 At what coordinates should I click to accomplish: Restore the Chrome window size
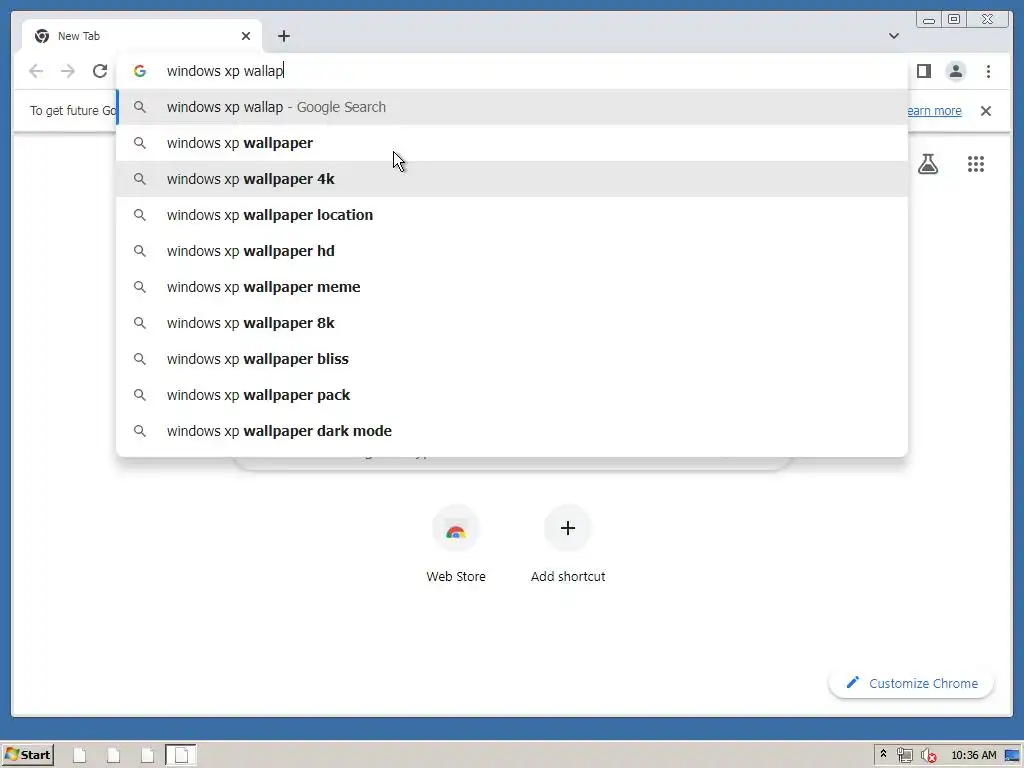coord(953,20)
